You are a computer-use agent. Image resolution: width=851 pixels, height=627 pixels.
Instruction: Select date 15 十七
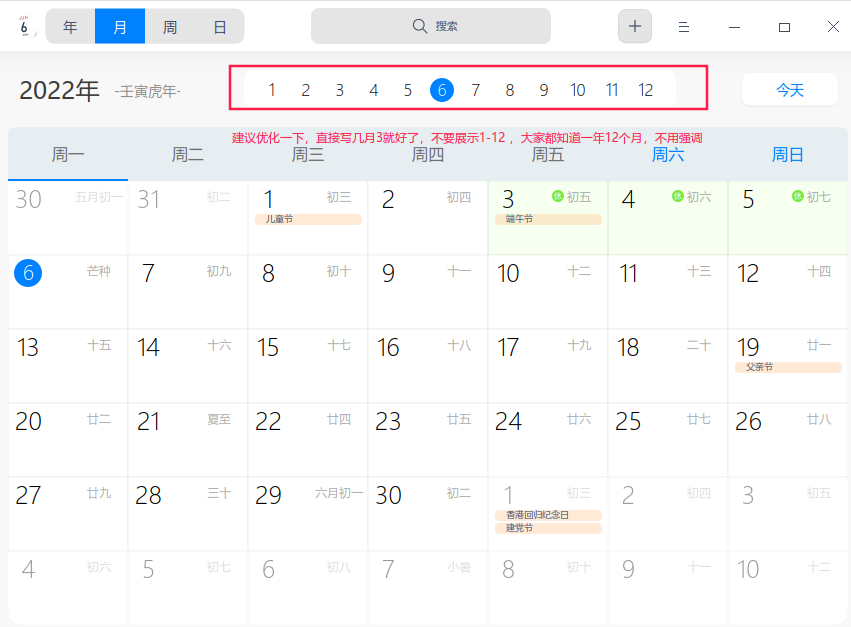[308, 366]
